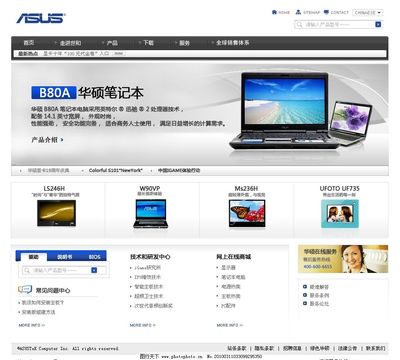Click the first text link in service list
The image size is (400, 360).
click(x=319, y=287)
